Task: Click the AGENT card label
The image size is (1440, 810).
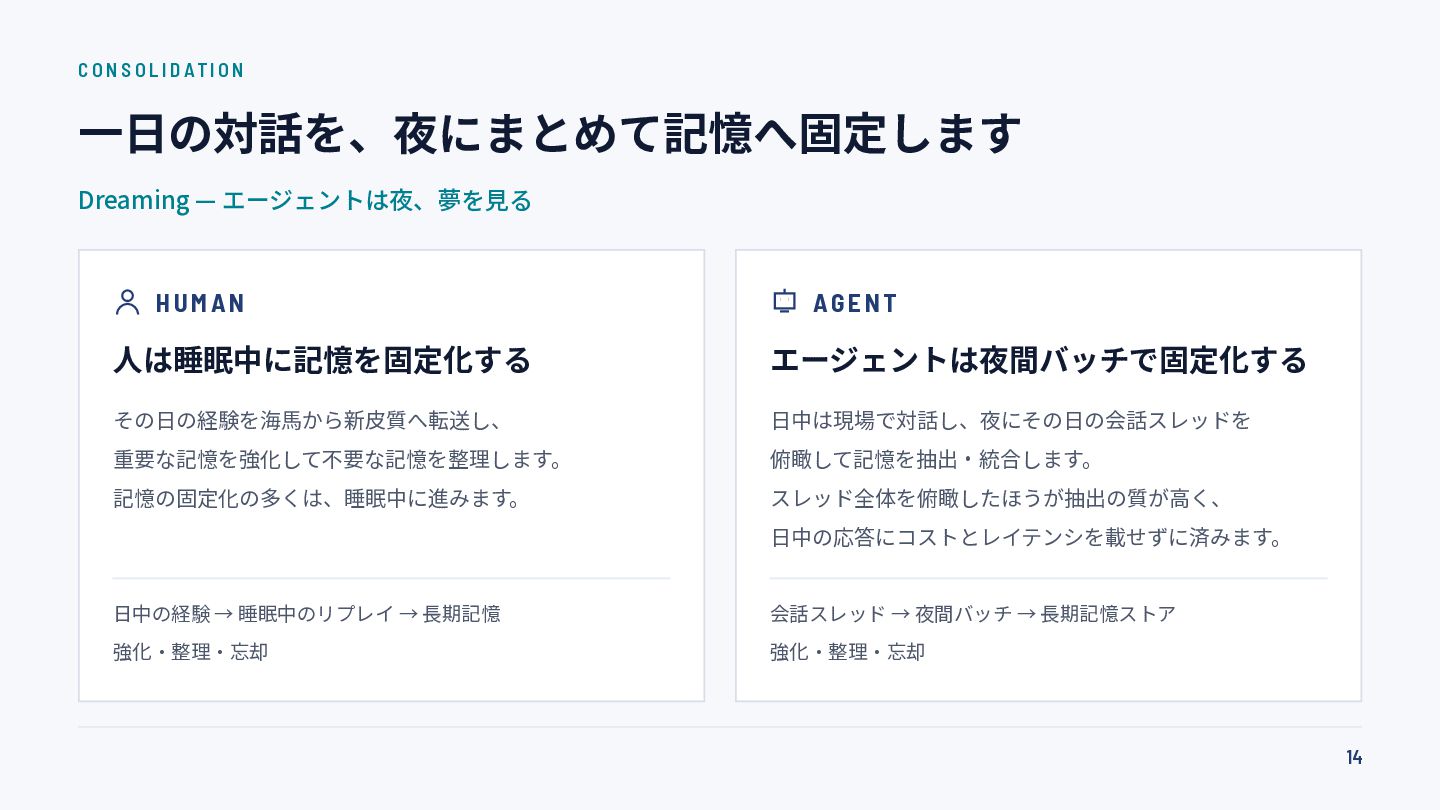Action: click(856, 303)
